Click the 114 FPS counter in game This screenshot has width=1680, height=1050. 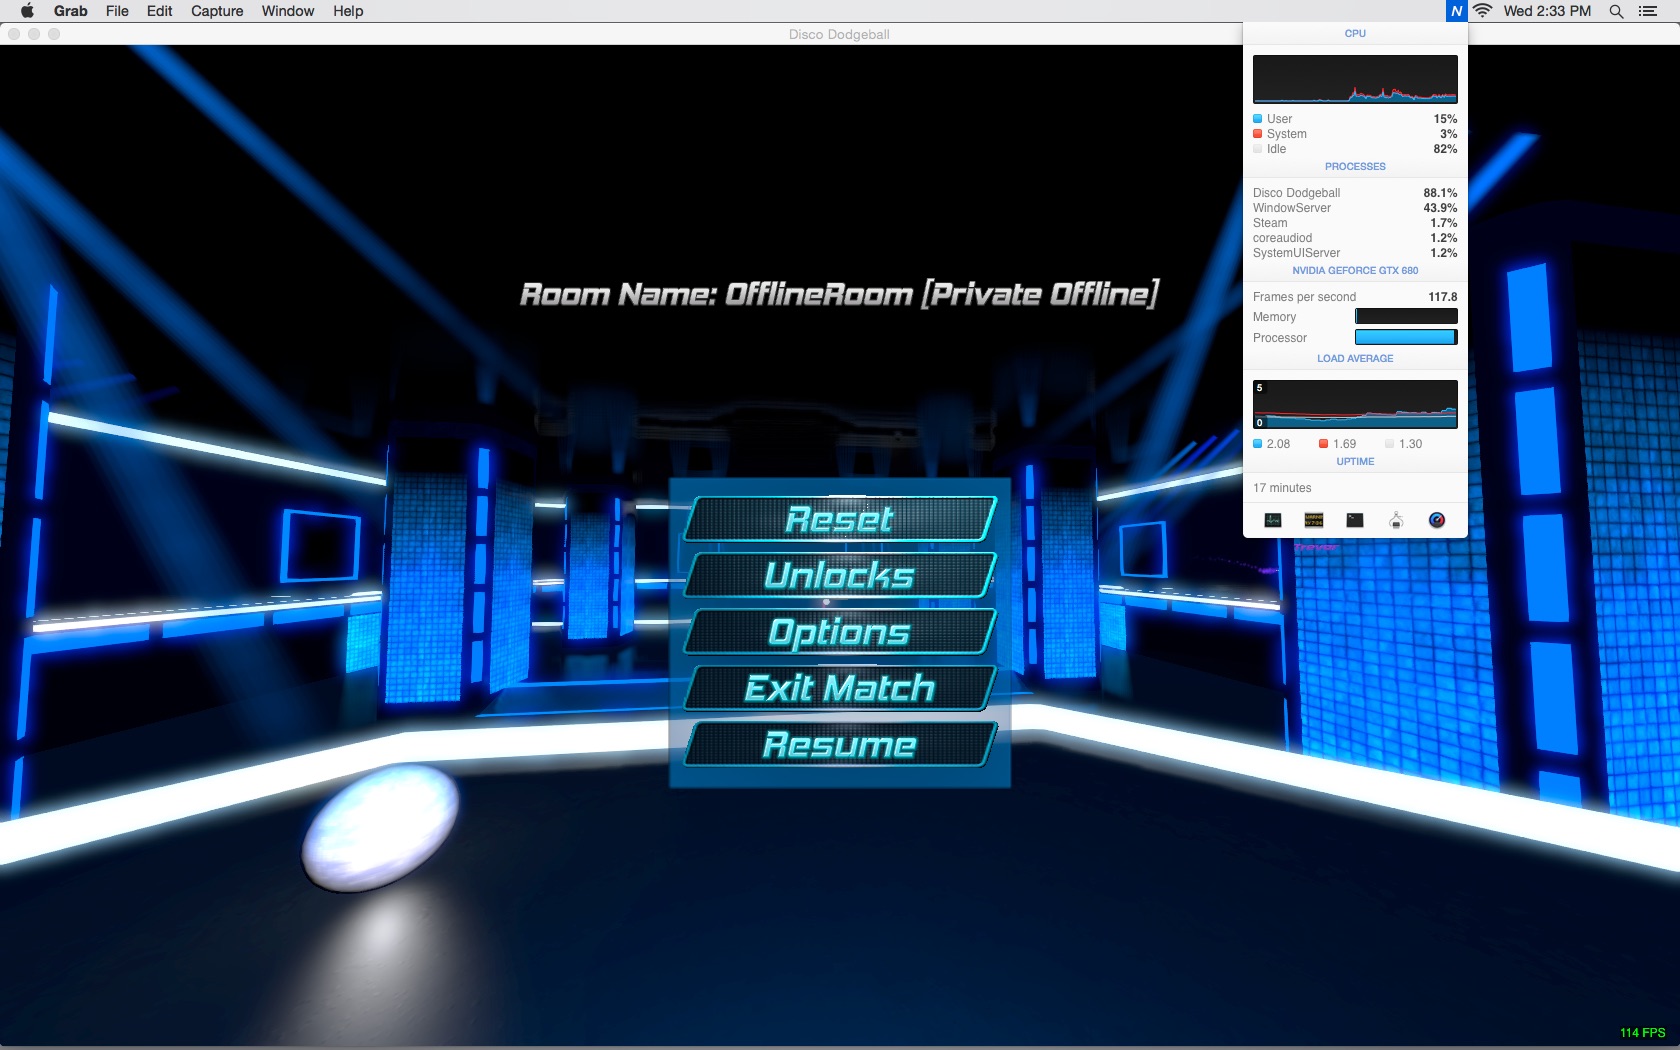(x=1643, y=1033)
